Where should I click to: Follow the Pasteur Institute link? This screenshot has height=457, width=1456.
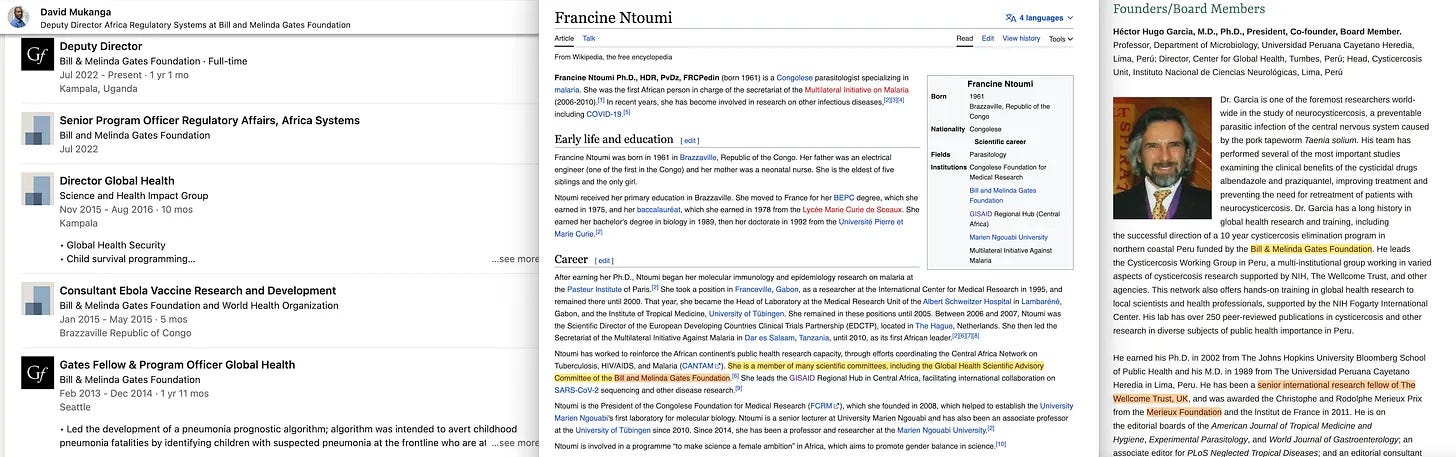coord(592,289)
